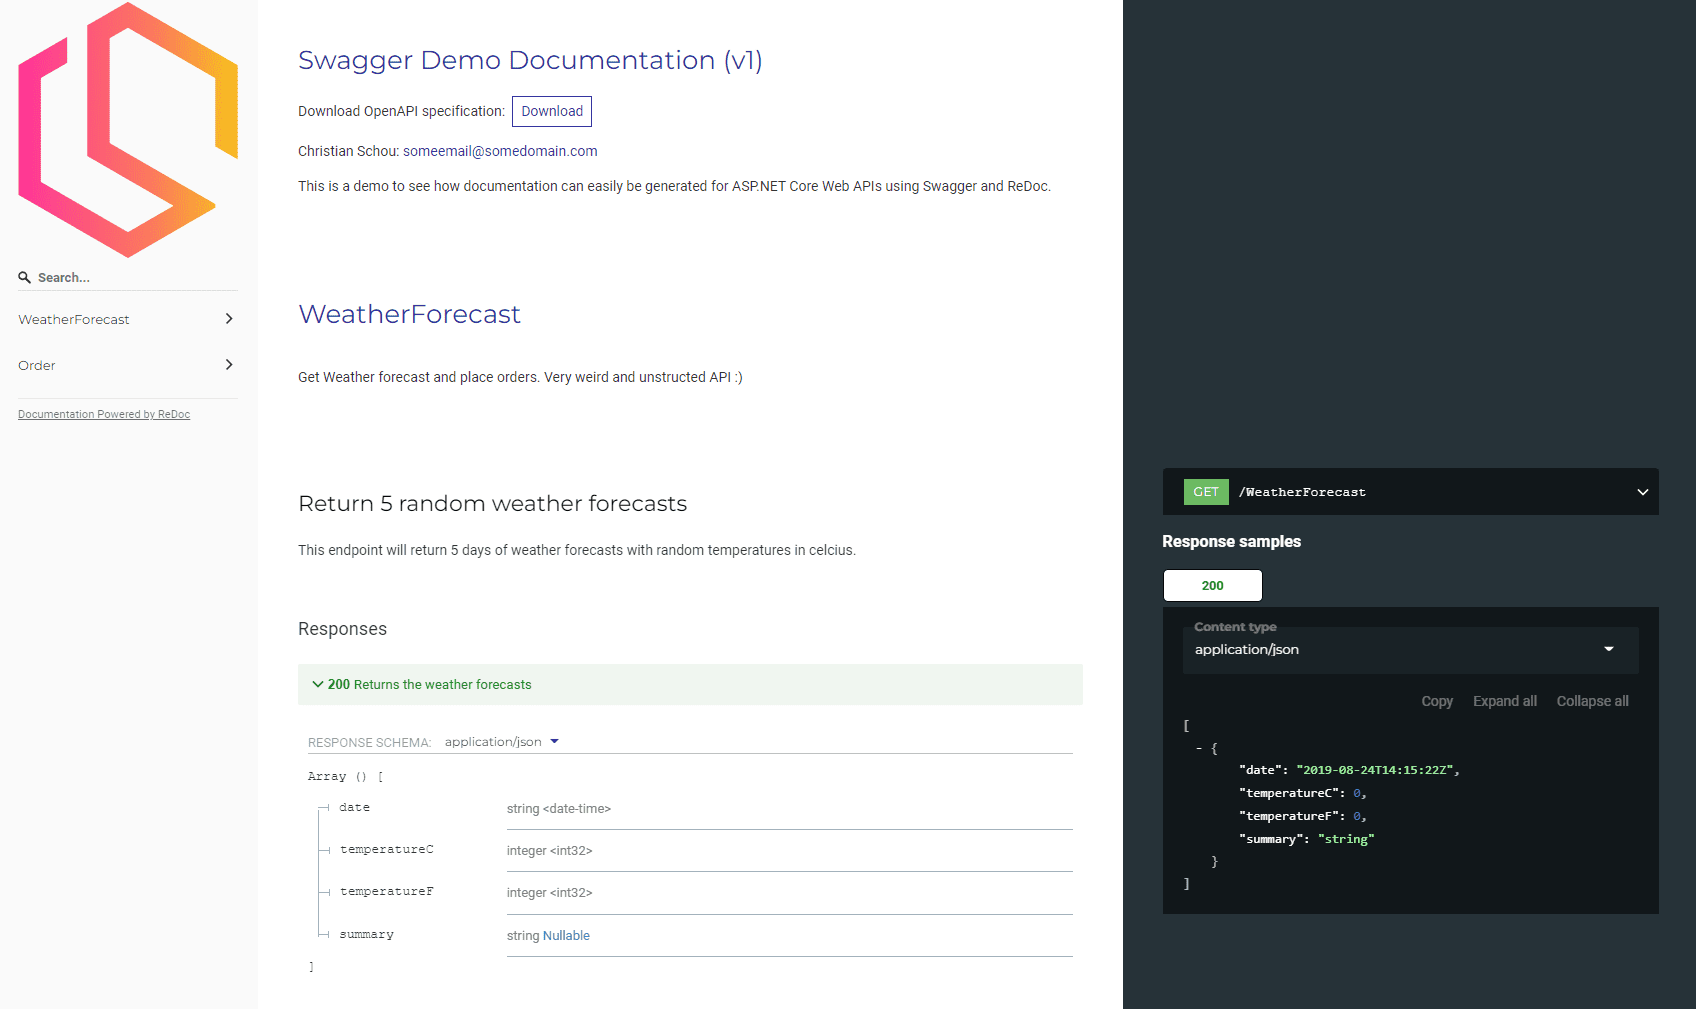1696x1009 pixels.
Task: Click the ReDoc hexagon logo
Action: pyautogui.click(x=127, y=130)
